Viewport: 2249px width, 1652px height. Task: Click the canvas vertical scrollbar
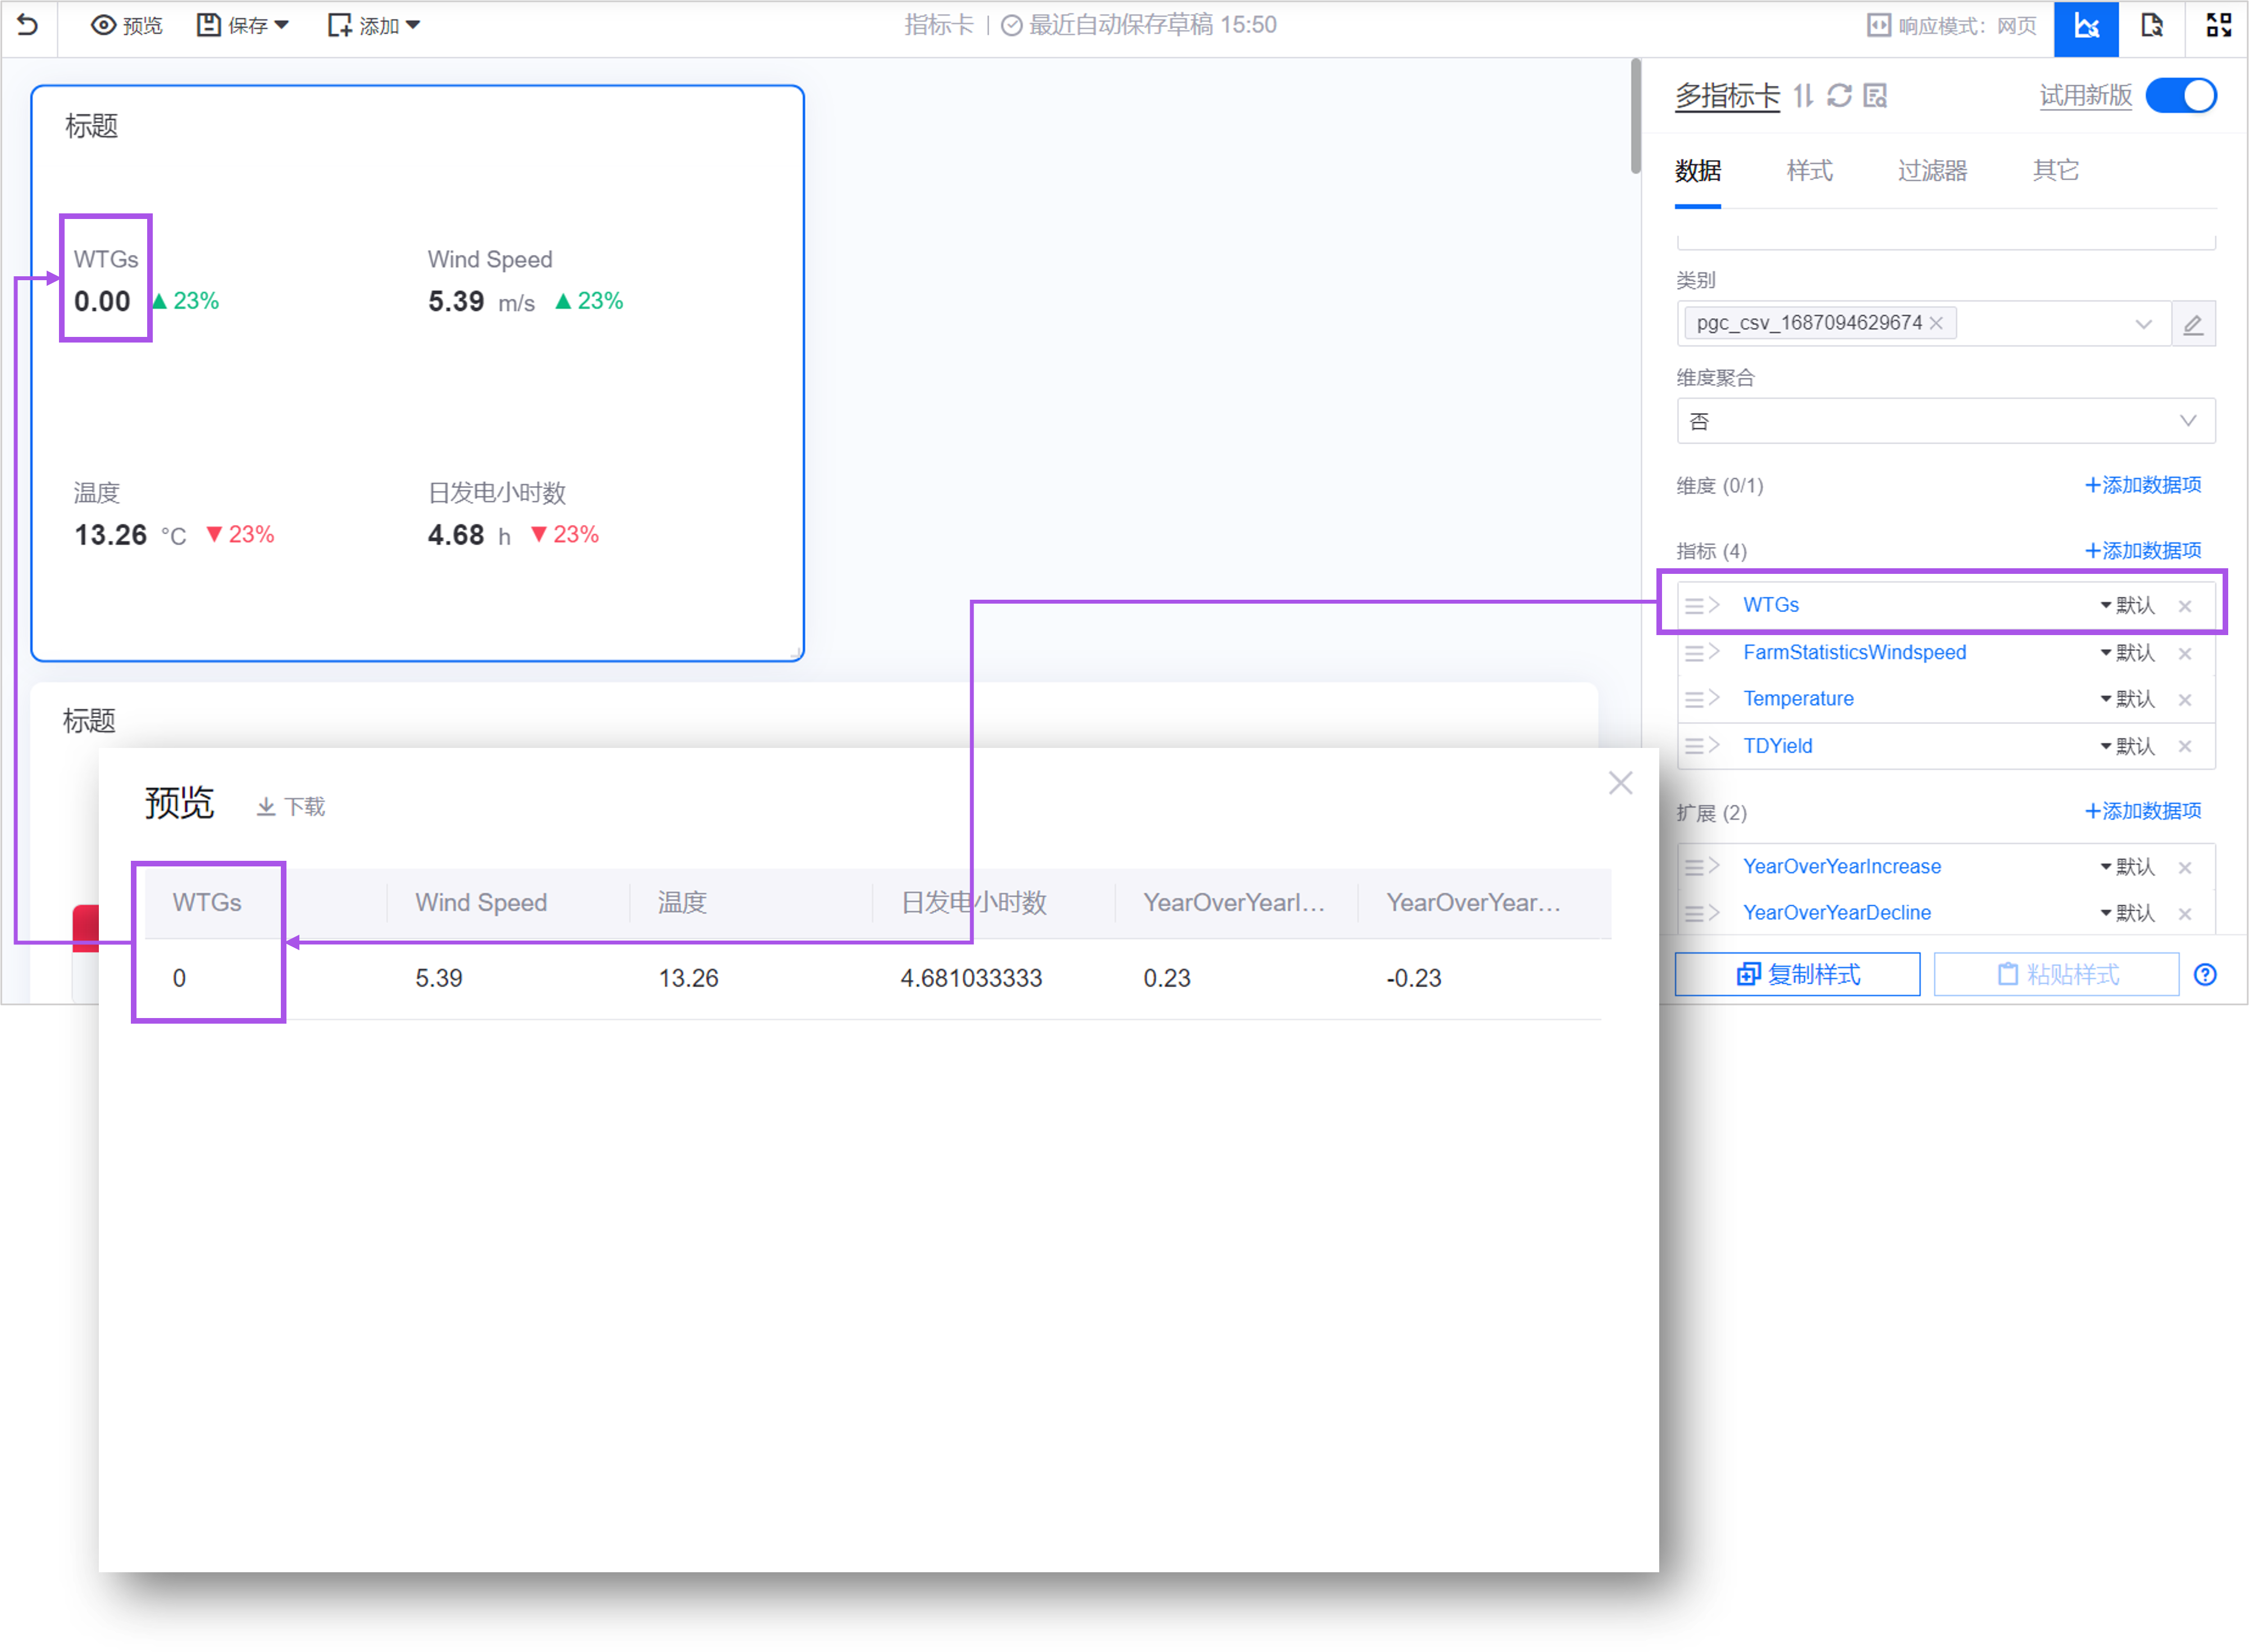(x=1635, y=116)
